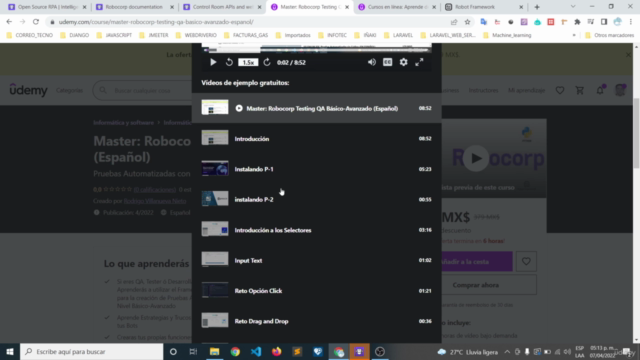This screenshot has height=360, width=640.
Task: Click the Reto Drag and Drop thumbnail
Action: coord(215,321)
